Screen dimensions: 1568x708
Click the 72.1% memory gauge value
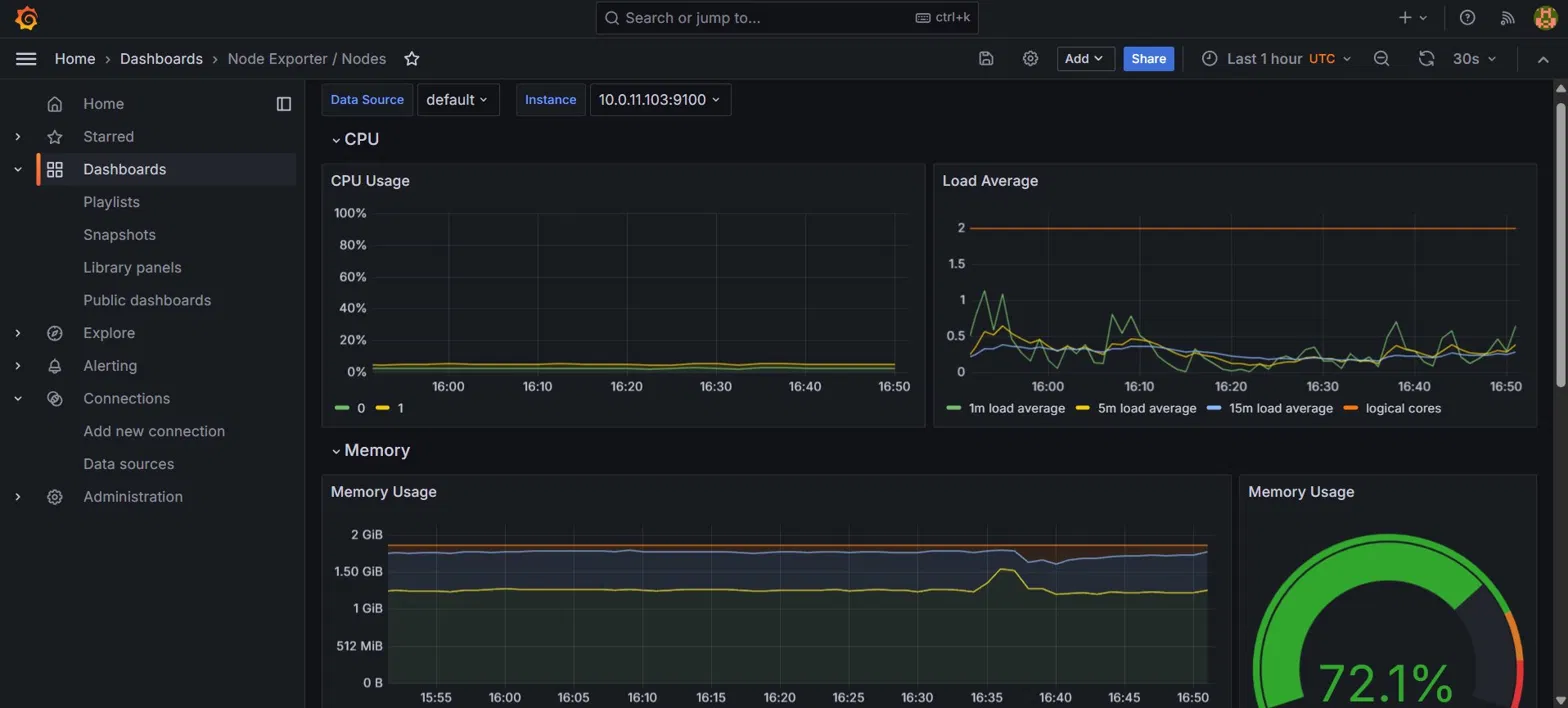(x=1385, y=682)
